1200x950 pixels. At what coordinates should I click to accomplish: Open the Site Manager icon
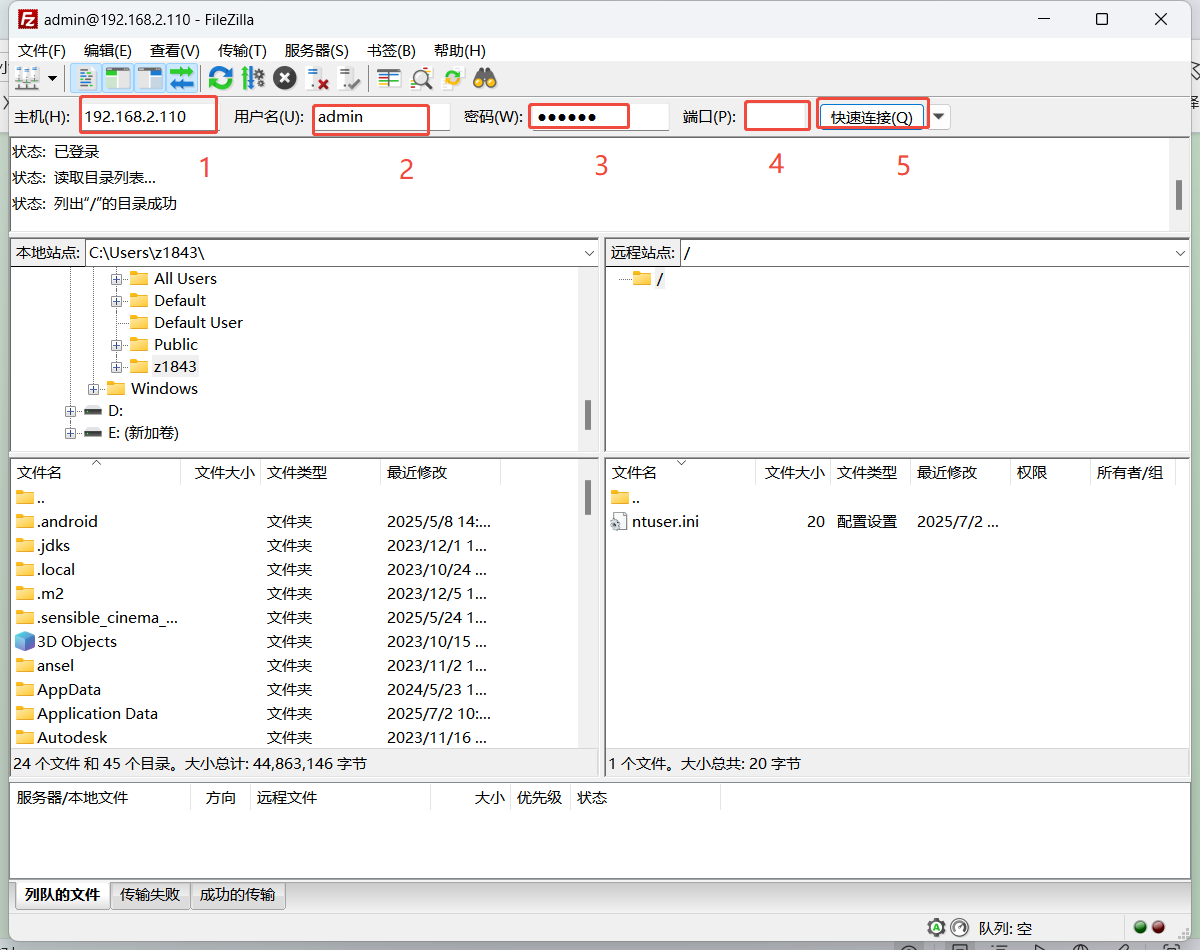coord(26,78)
